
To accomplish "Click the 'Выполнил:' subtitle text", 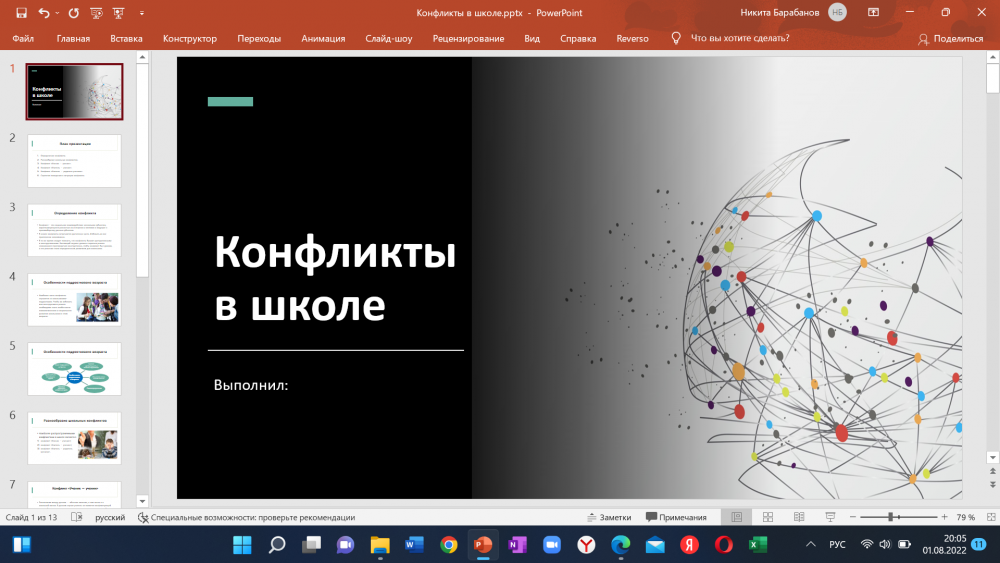I will 251,385.
